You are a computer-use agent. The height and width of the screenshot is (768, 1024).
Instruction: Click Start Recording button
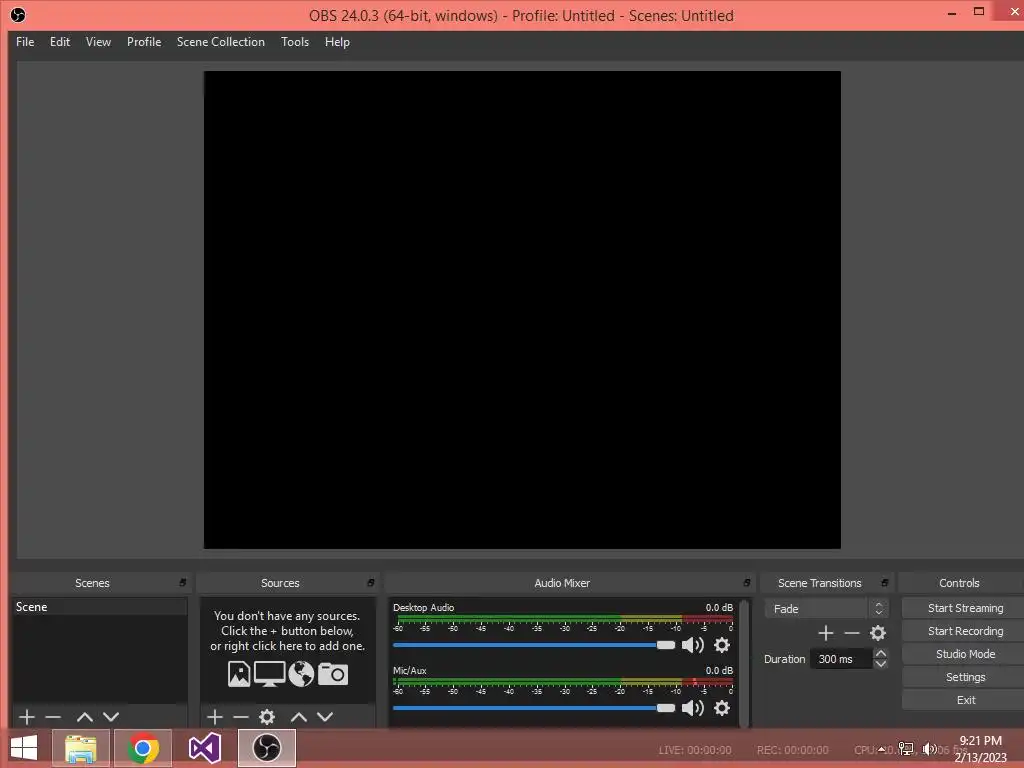point(965,631)
